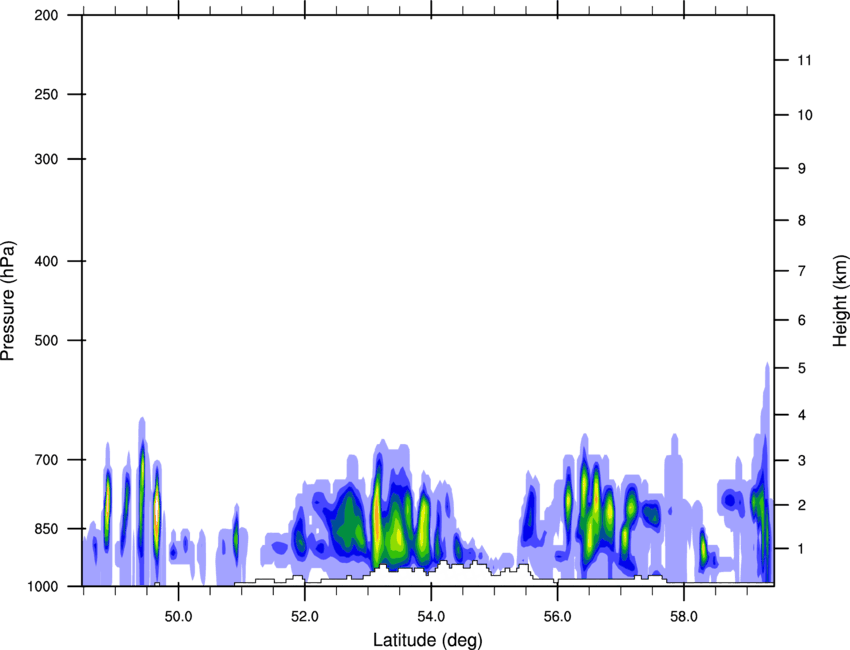
Task: Click the 1 km height label
Action: (802, 549)
